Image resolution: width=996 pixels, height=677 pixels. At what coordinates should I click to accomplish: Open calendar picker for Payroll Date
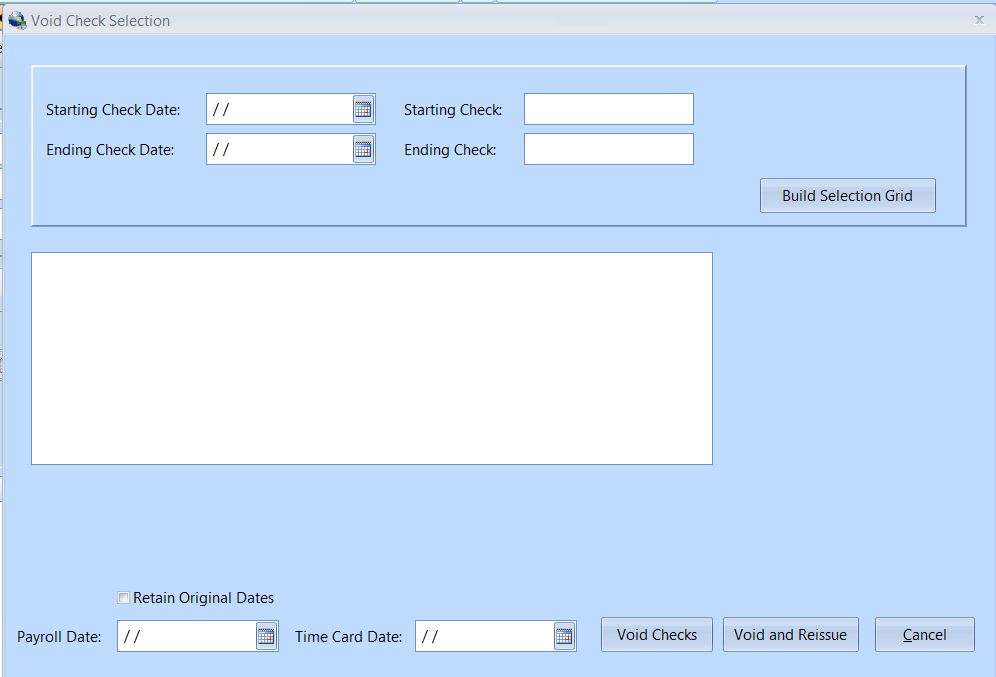[x=266, y=636]
